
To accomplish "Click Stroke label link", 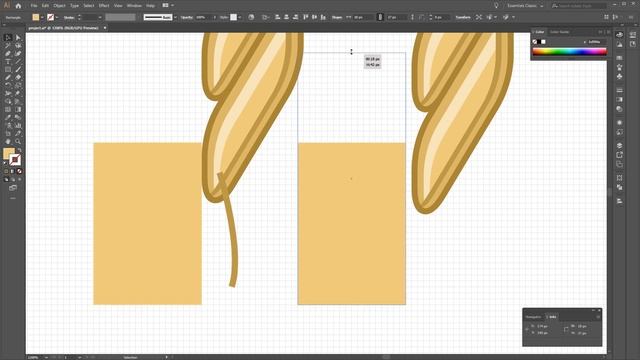I will [69, 17].
